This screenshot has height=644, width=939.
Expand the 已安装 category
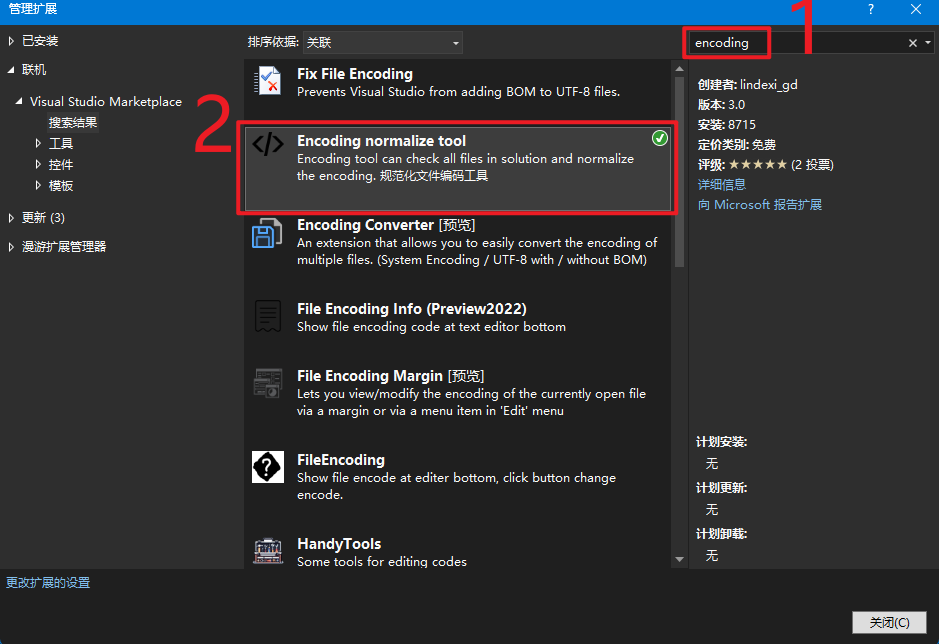pyautogui.click(x=11, y=41)
